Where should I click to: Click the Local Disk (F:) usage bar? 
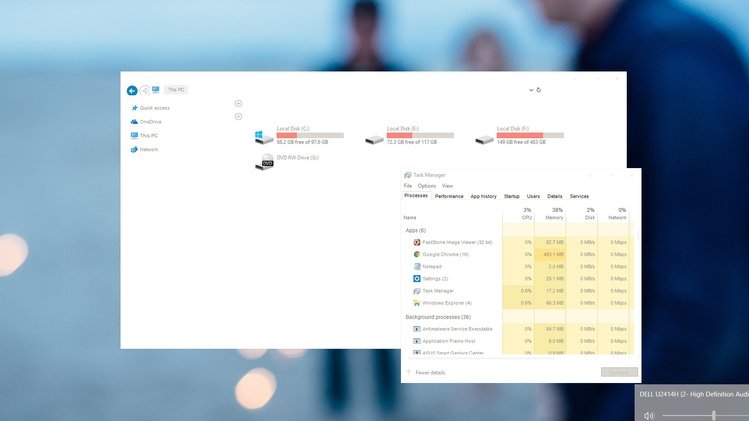pos(530,135)
